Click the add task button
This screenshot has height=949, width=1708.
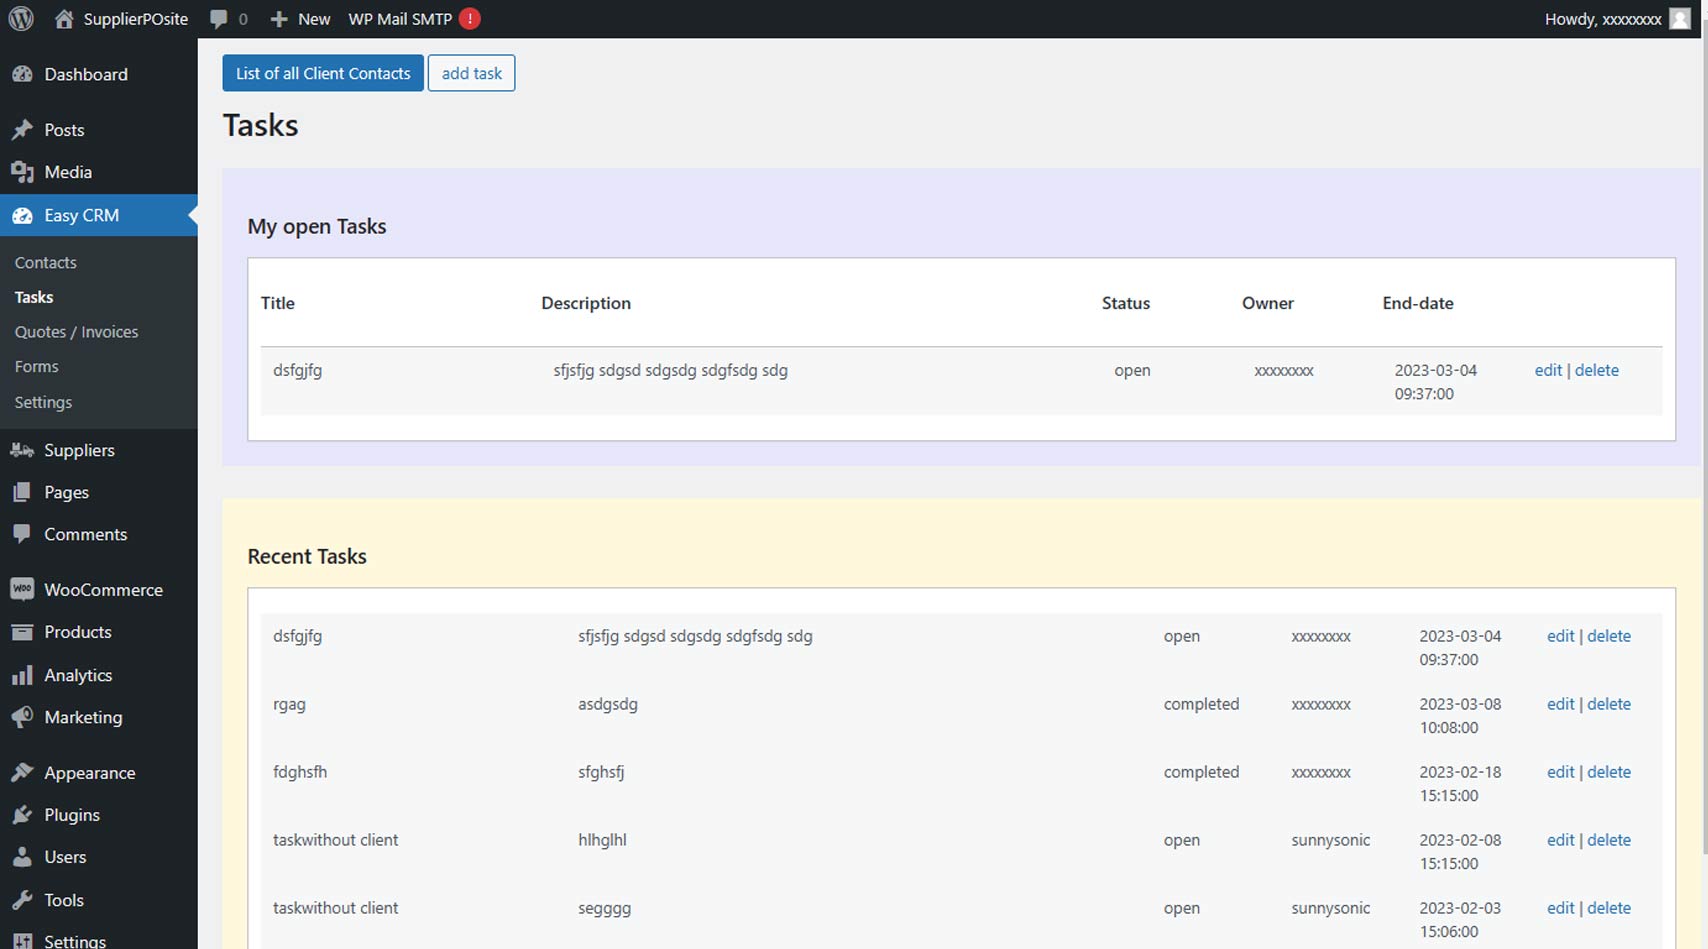(x=471, y=73)
